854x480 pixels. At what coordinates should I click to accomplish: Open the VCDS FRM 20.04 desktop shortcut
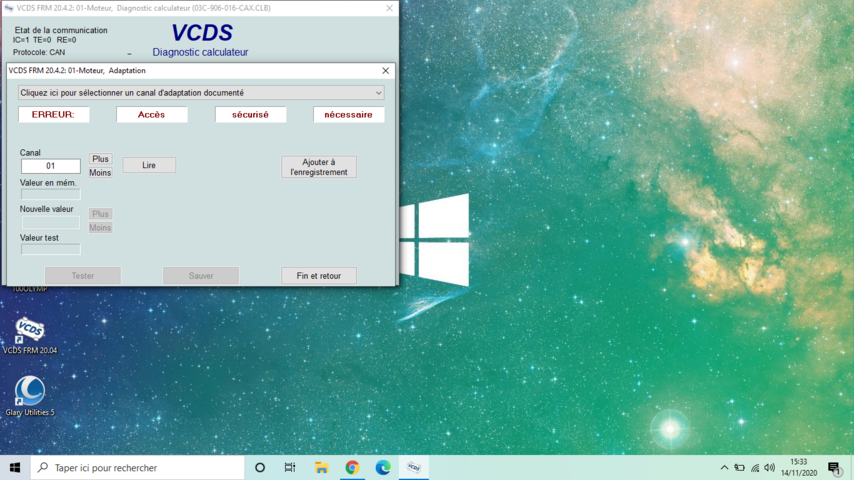[30, 336]
